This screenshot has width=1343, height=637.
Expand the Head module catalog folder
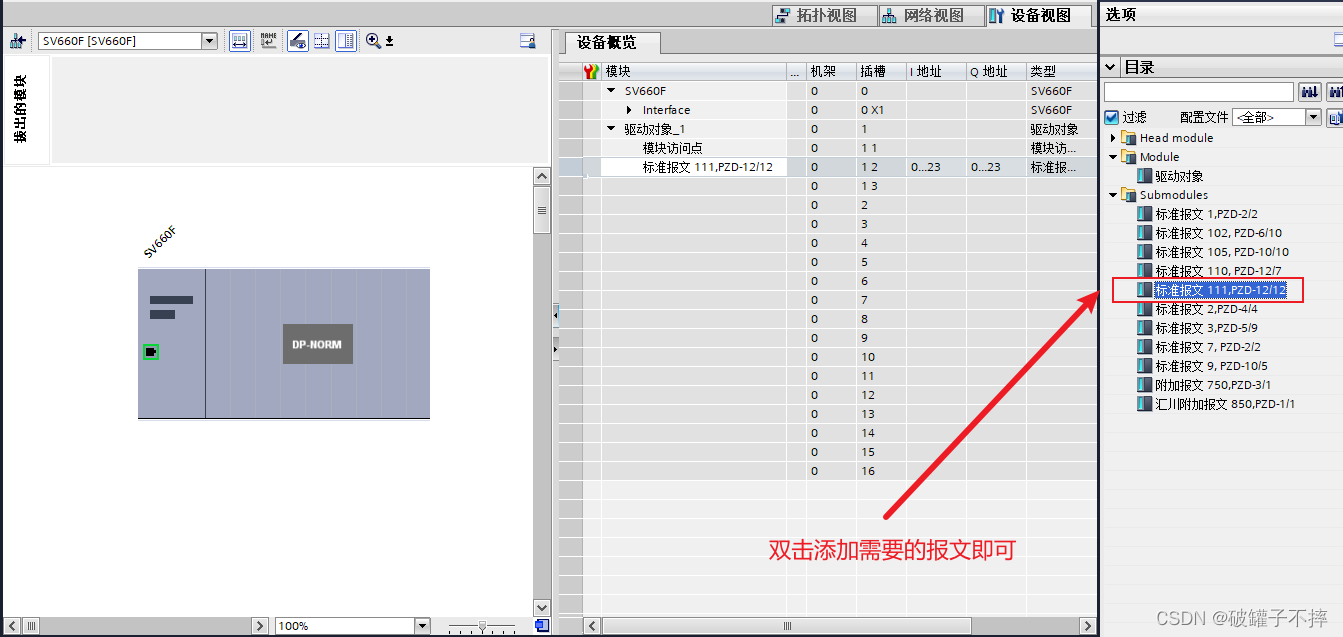[x=1113, y=138]
